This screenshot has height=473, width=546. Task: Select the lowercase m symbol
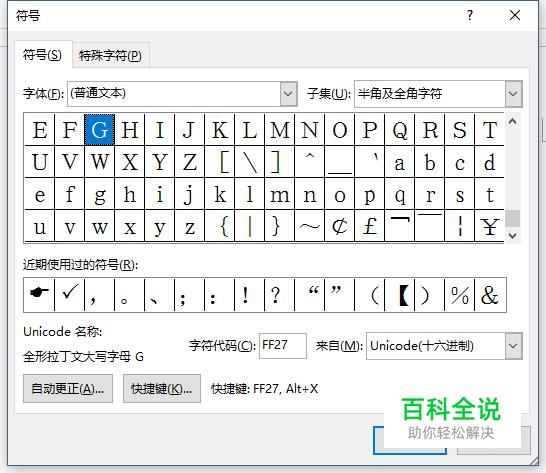pos(279,194)
